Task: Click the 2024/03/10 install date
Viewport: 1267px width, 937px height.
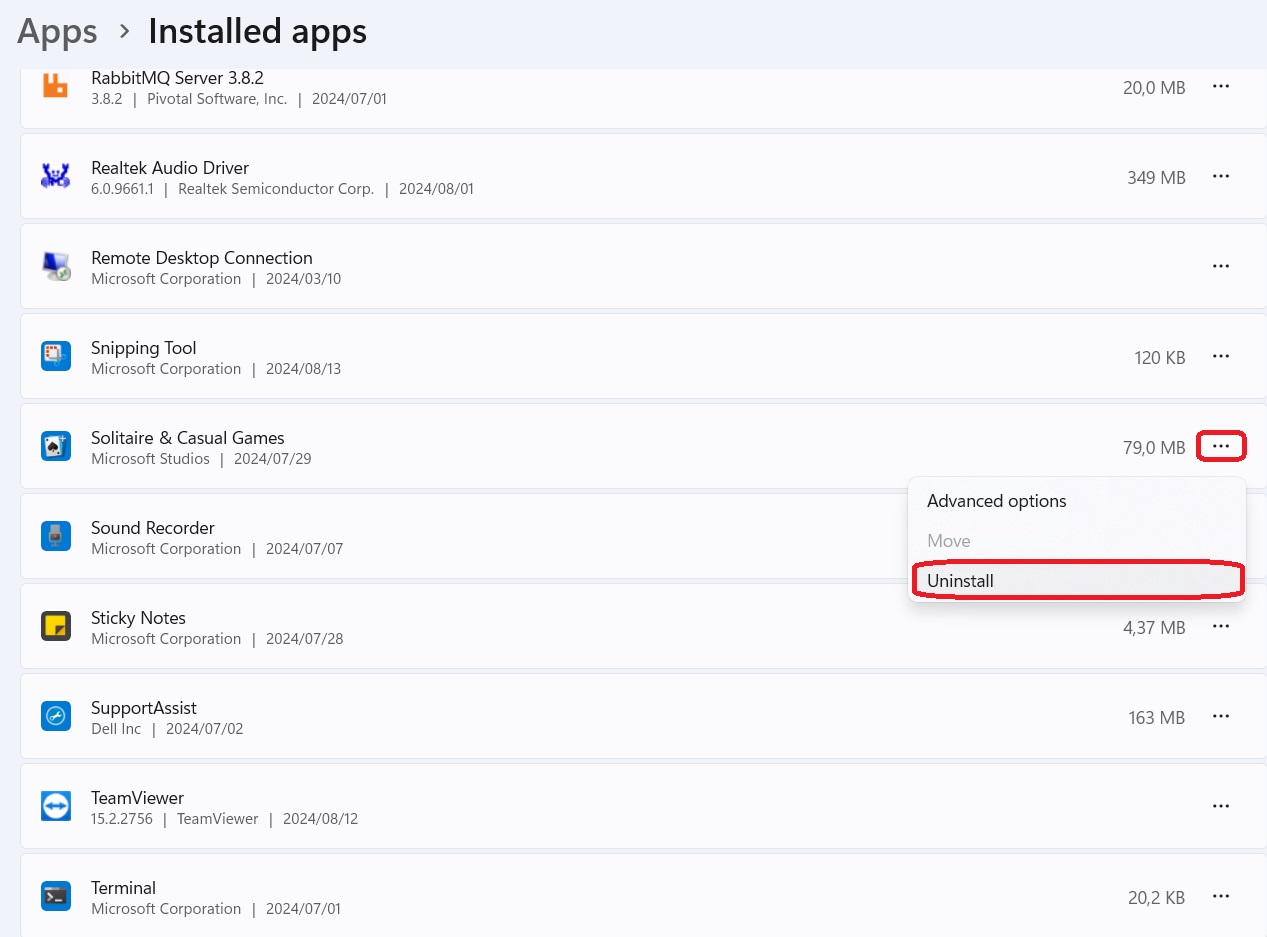Action: coord(303,279)
